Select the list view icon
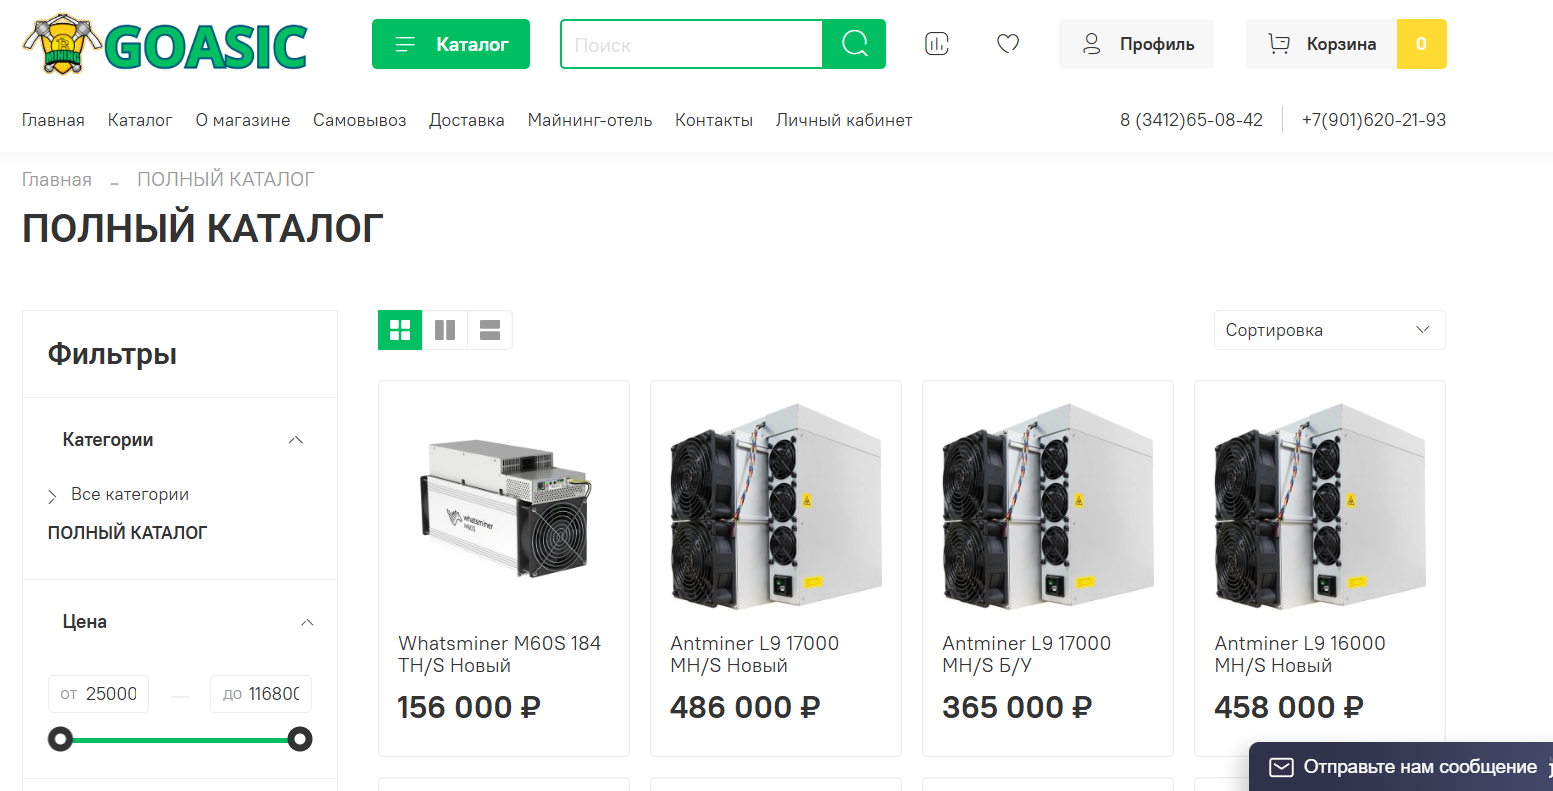The image size is (1553, 791). [x=490, y=330]
